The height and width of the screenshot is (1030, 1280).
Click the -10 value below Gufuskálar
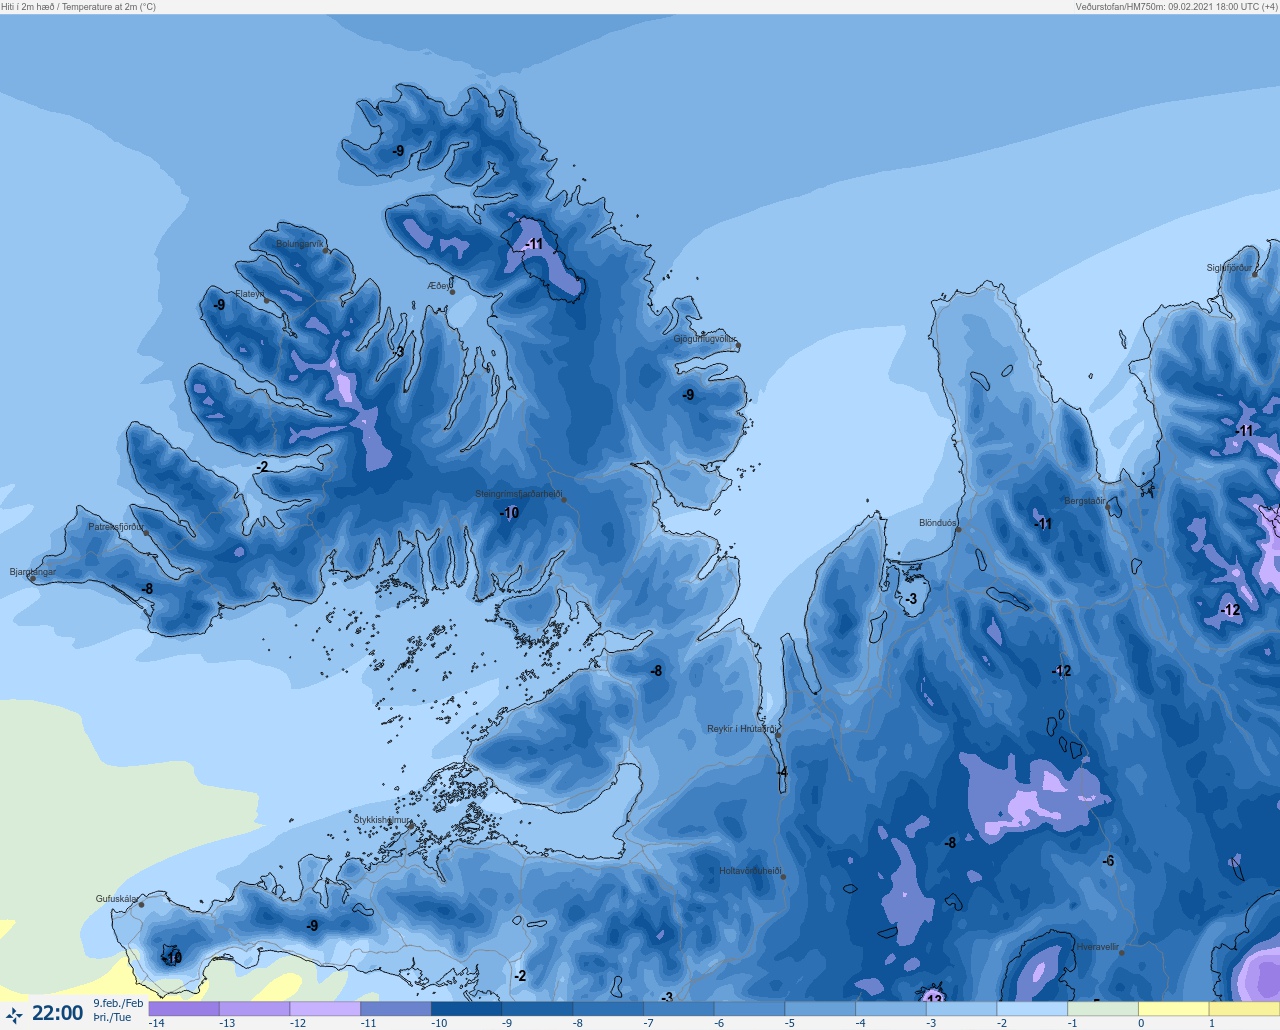point(172,958)
